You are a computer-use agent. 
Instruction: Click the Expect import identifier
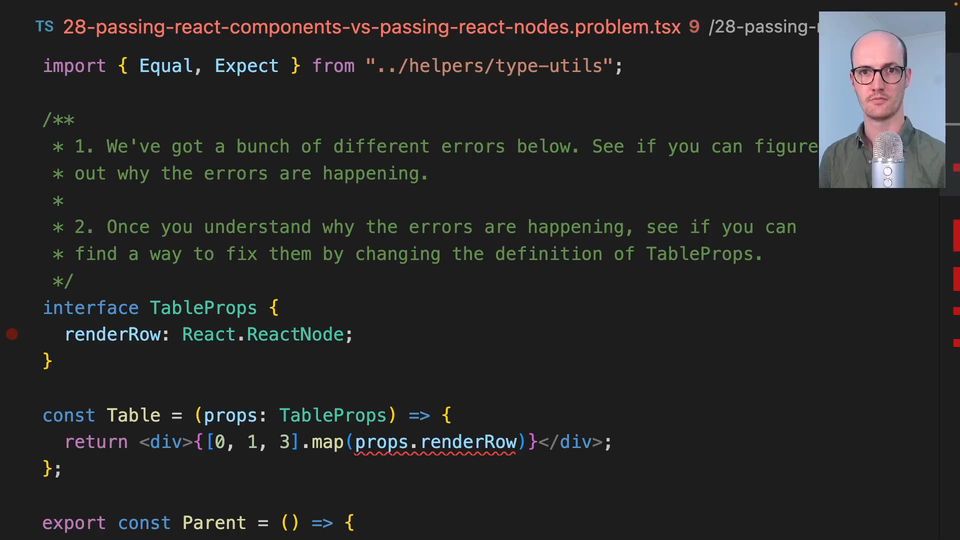pyautogui.click(x=246, y=66)
